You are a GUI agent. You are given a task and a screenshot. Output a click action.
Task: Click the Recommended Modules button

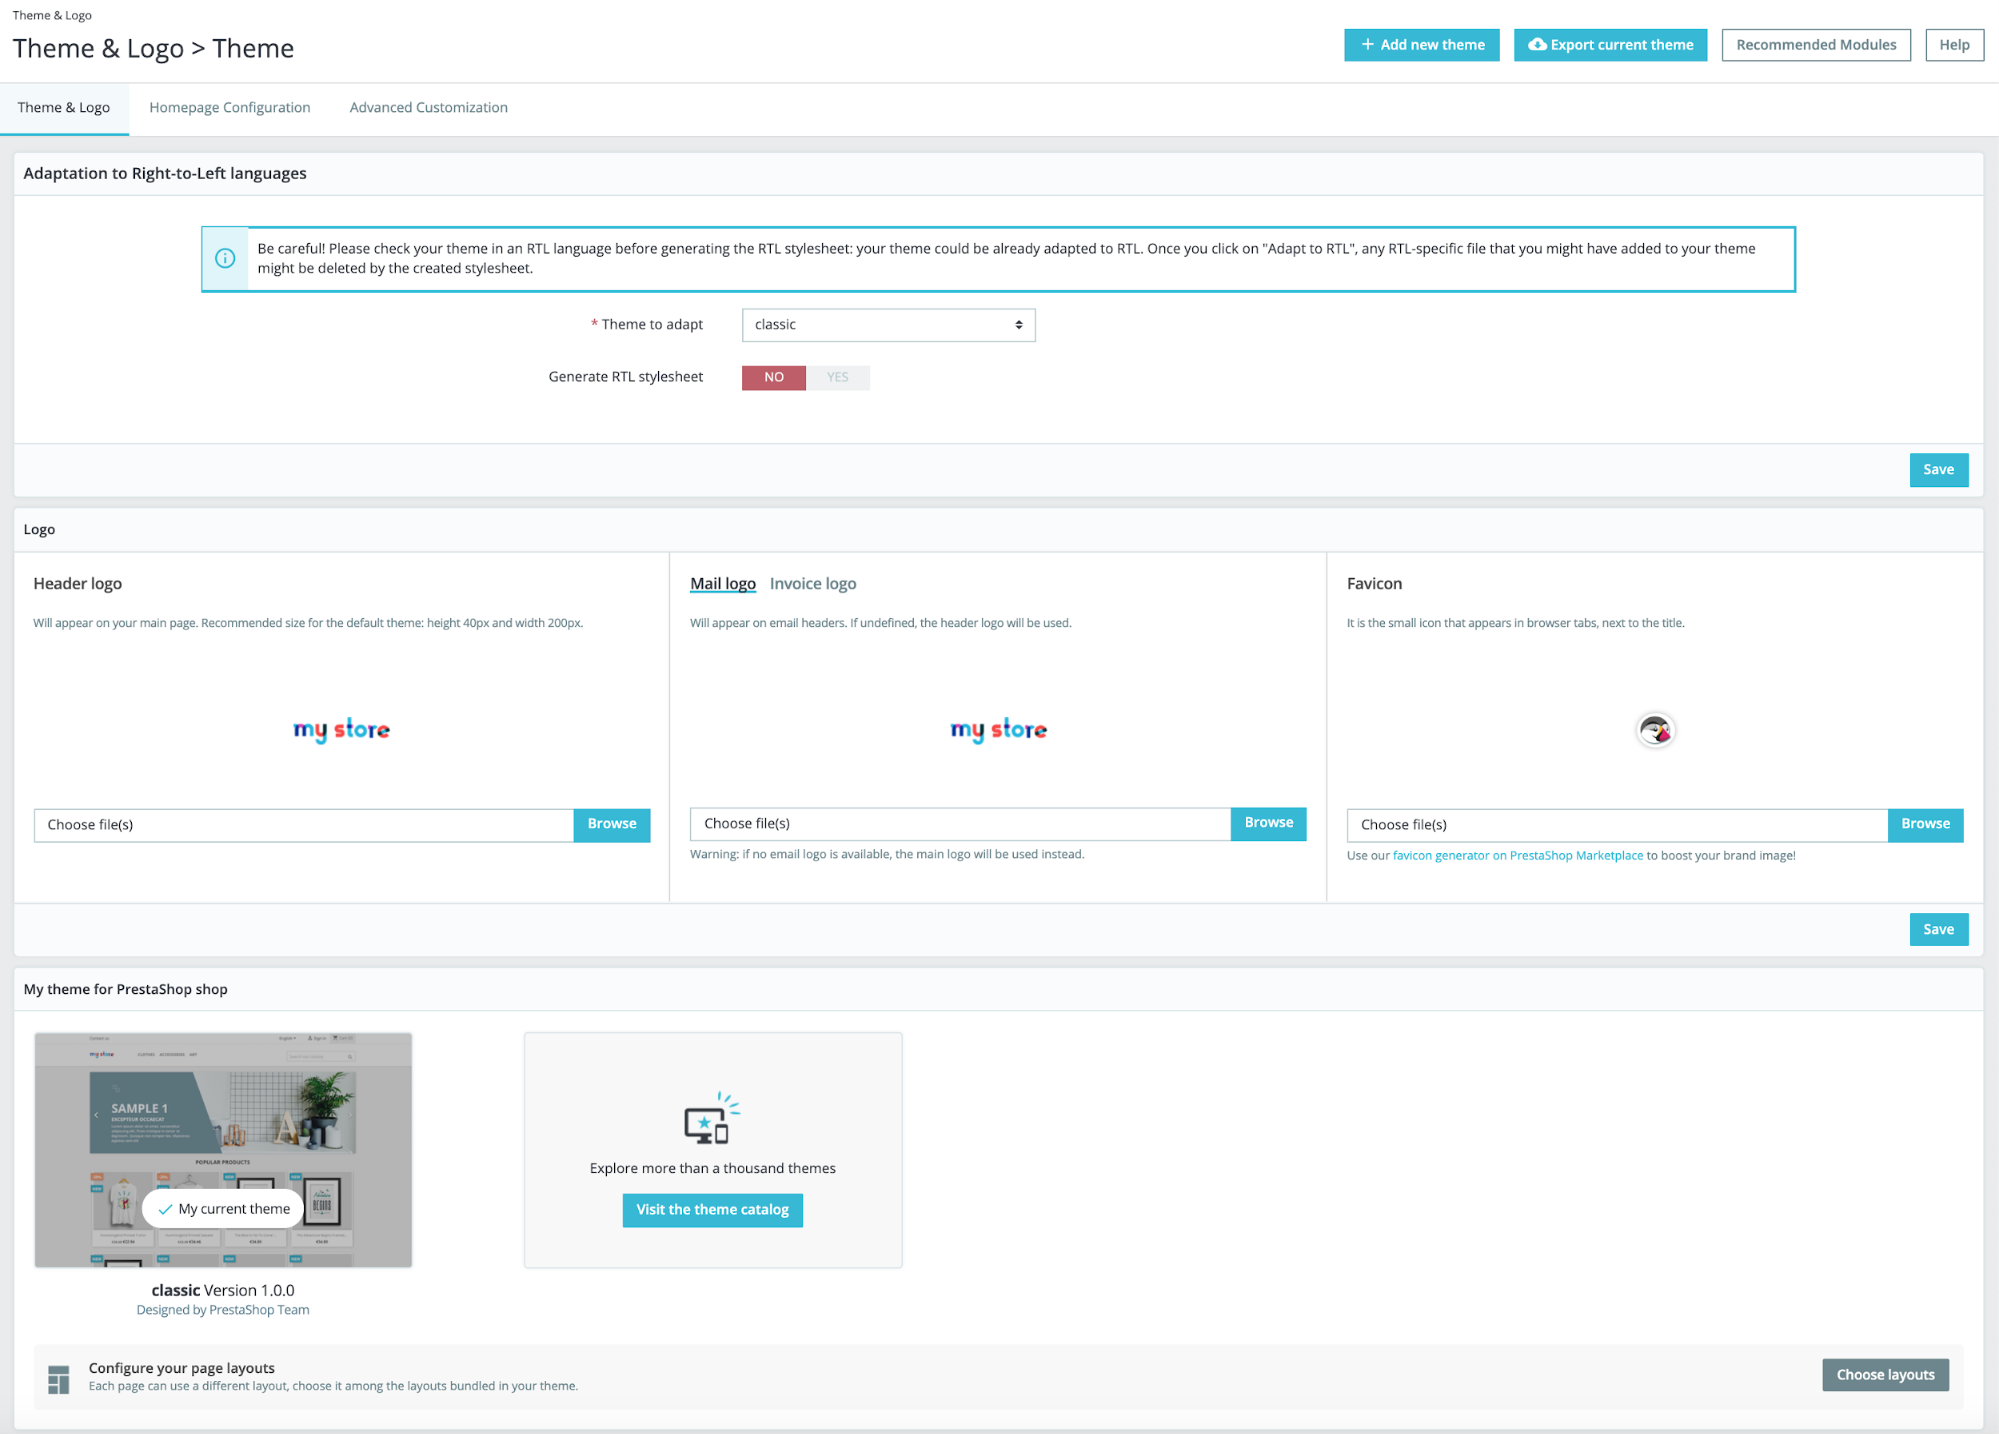[x=1816, y=43]
